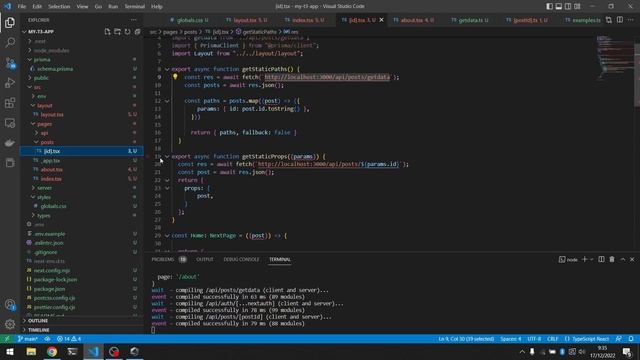
Task: Click the UTF-8 encoding status item
Action: click(x=534, y=339)
